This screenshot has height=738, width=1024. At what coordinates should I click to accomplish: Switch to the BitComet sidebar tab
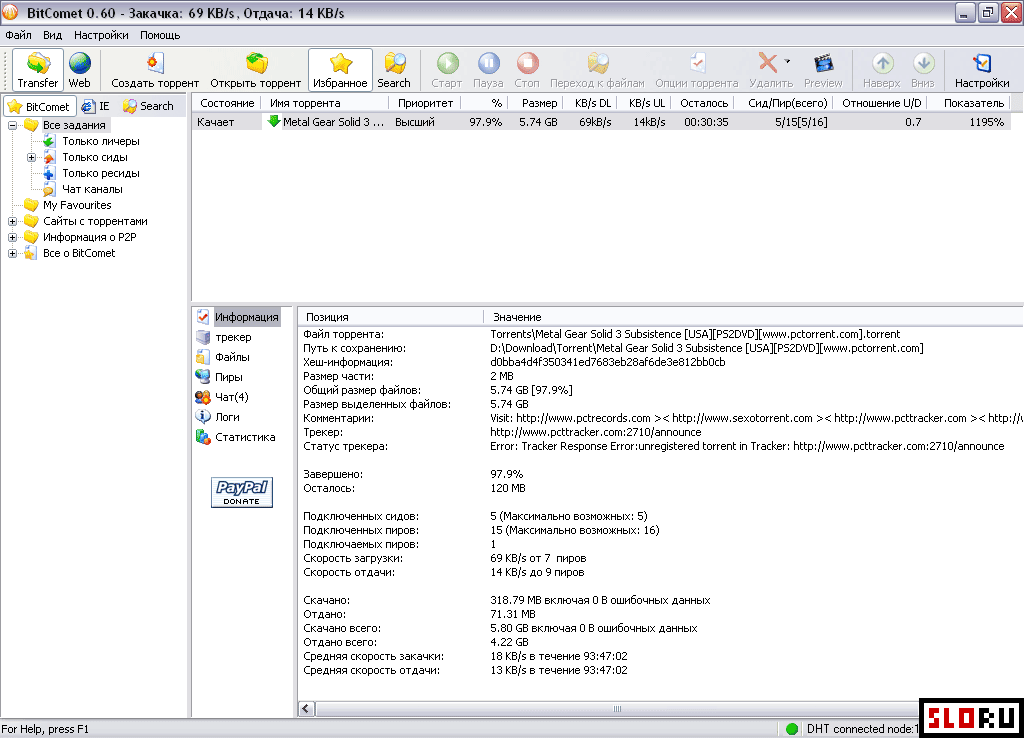[x=39, y=106]
